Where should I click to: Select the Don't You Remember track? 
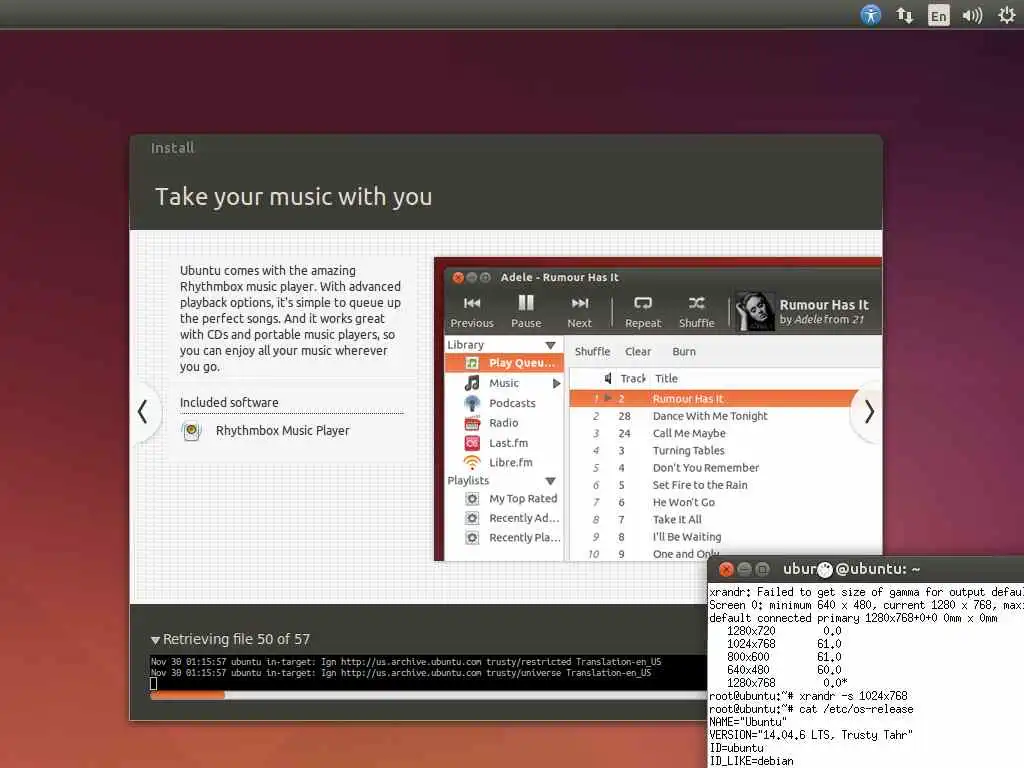[725, 468]
